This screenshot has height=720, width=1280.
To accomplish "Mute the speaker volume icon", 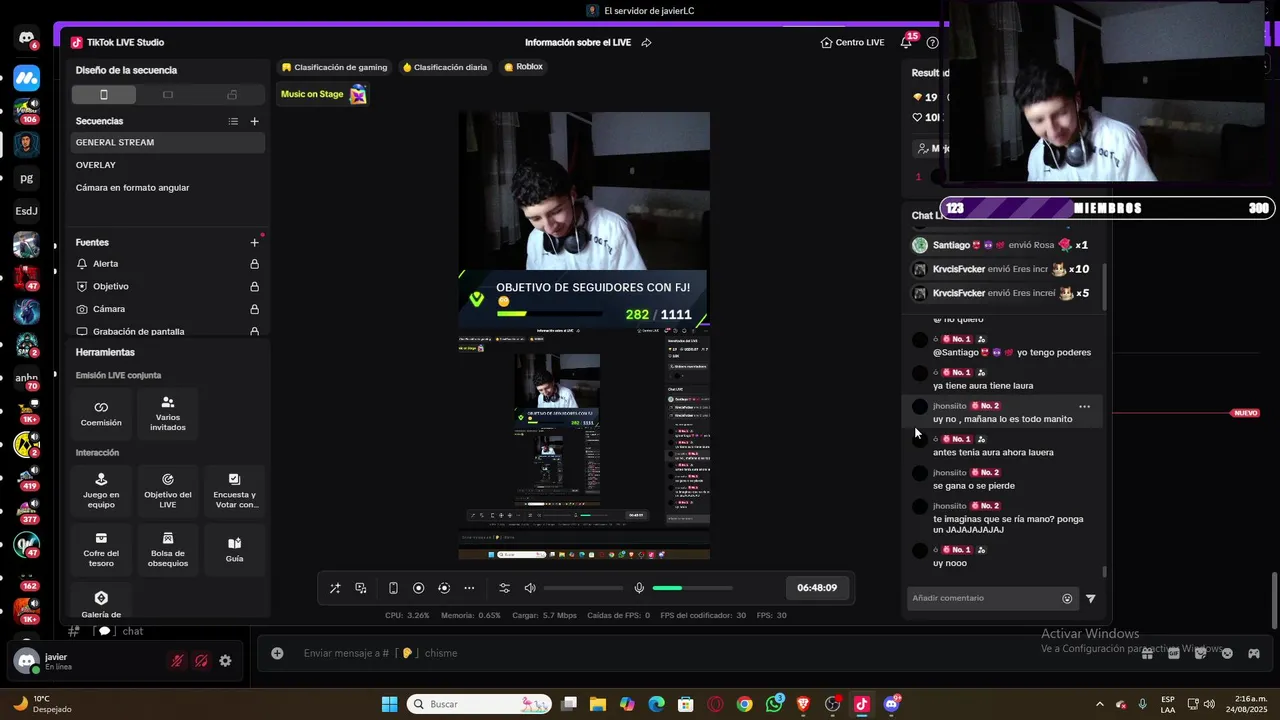I will (x=530, y=588).
